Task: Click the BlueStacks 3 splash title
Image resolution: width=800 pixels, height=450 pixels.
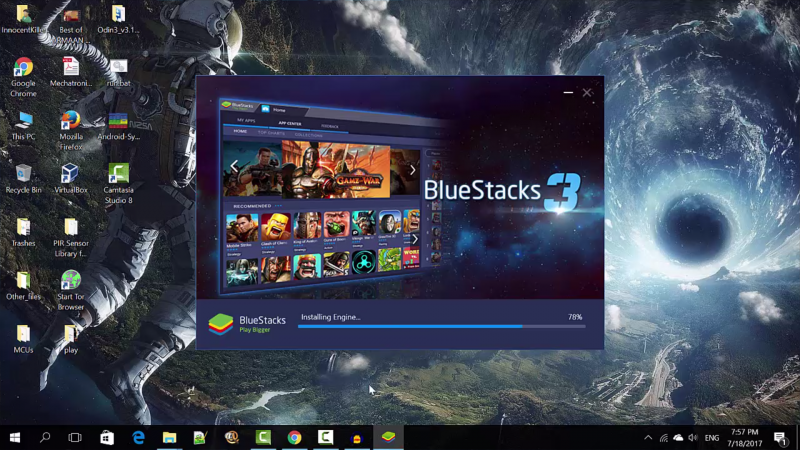Action: coord(502,191)
